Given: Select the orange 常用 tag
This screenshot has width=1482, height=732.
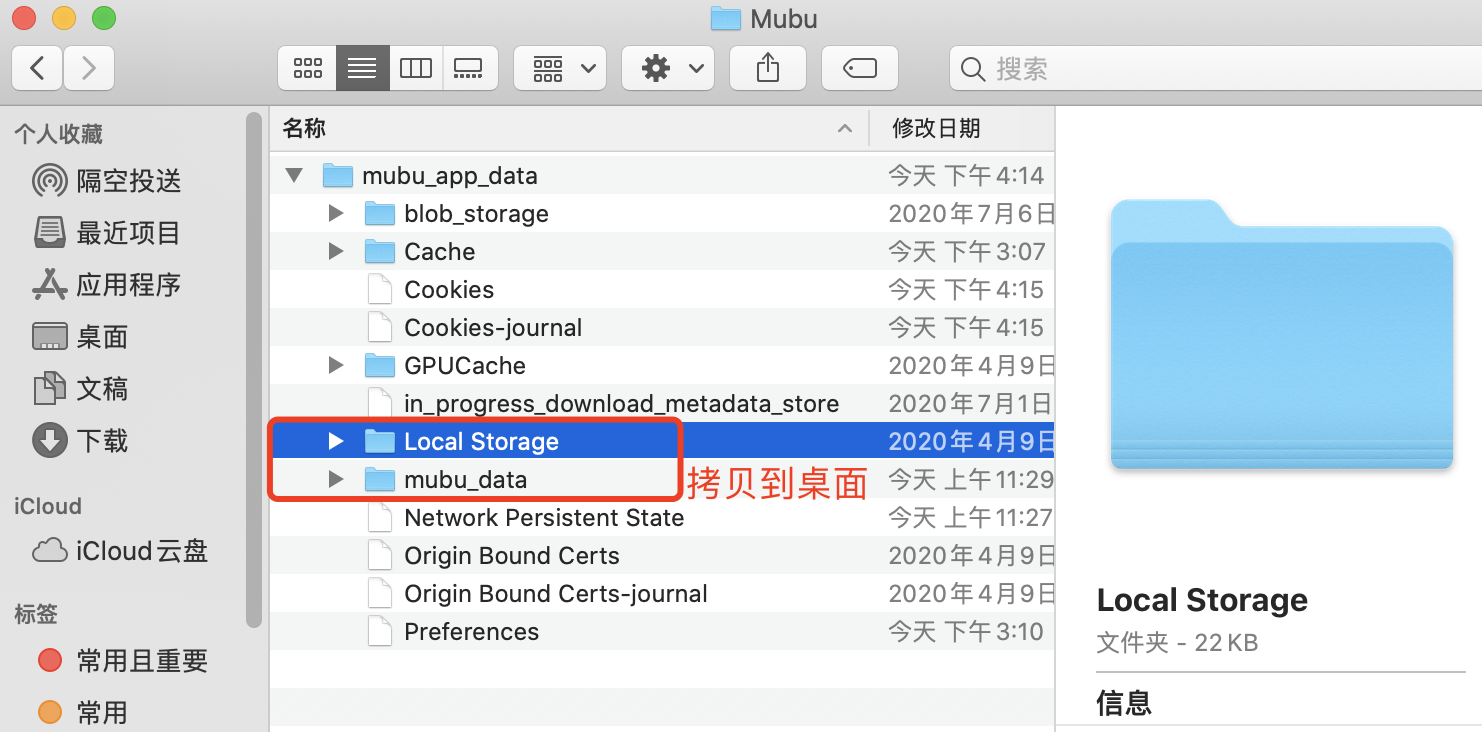Looking at the screenshot, I should point(82,713).
